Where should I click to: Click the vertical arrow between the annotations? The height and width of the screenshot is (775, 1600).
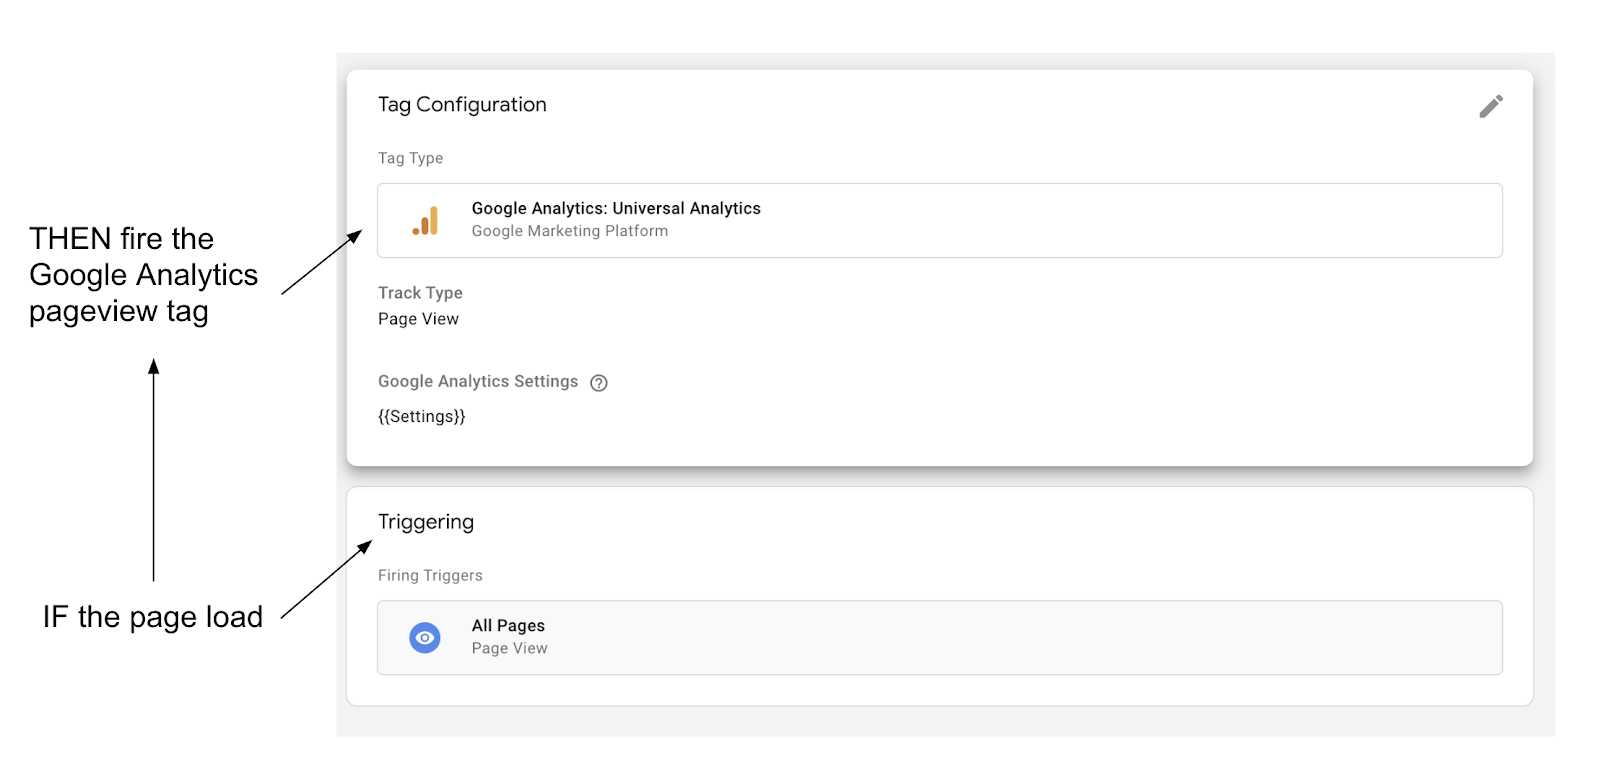tap(153, 470)
